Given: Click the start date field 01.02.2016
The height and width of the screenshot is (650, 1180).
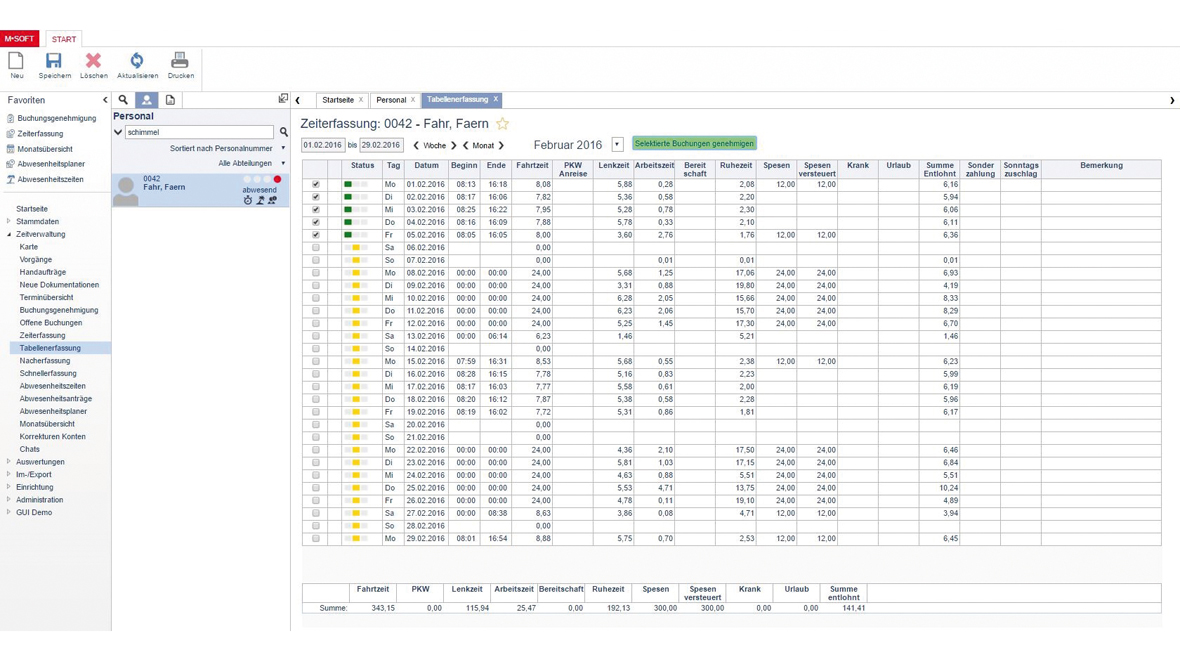Looking at the screenshot, I should 323,145.
